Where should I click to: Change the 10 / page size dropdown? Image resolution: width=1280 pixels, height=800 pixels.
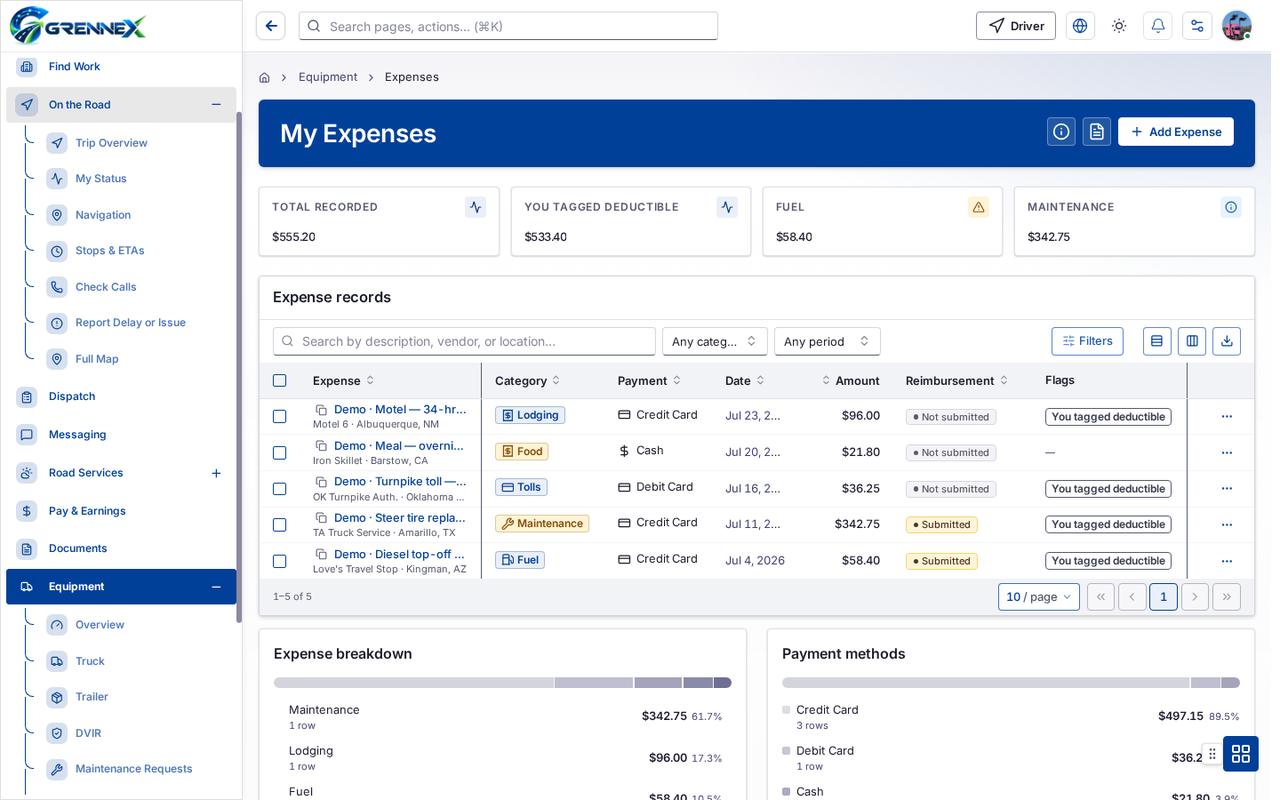pos(1039,597)
